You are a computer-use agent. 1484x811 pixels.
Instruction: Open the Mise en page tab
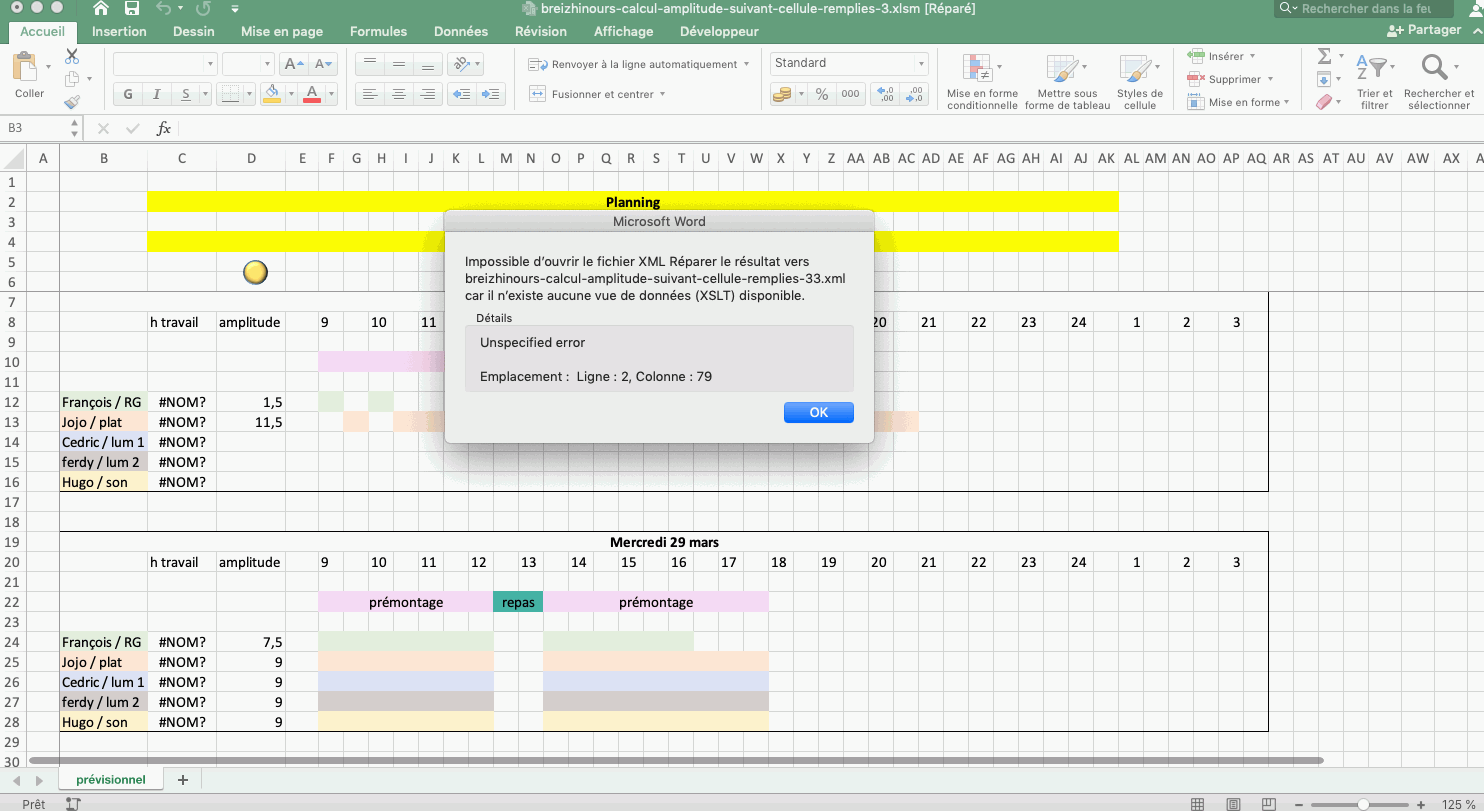282,31
